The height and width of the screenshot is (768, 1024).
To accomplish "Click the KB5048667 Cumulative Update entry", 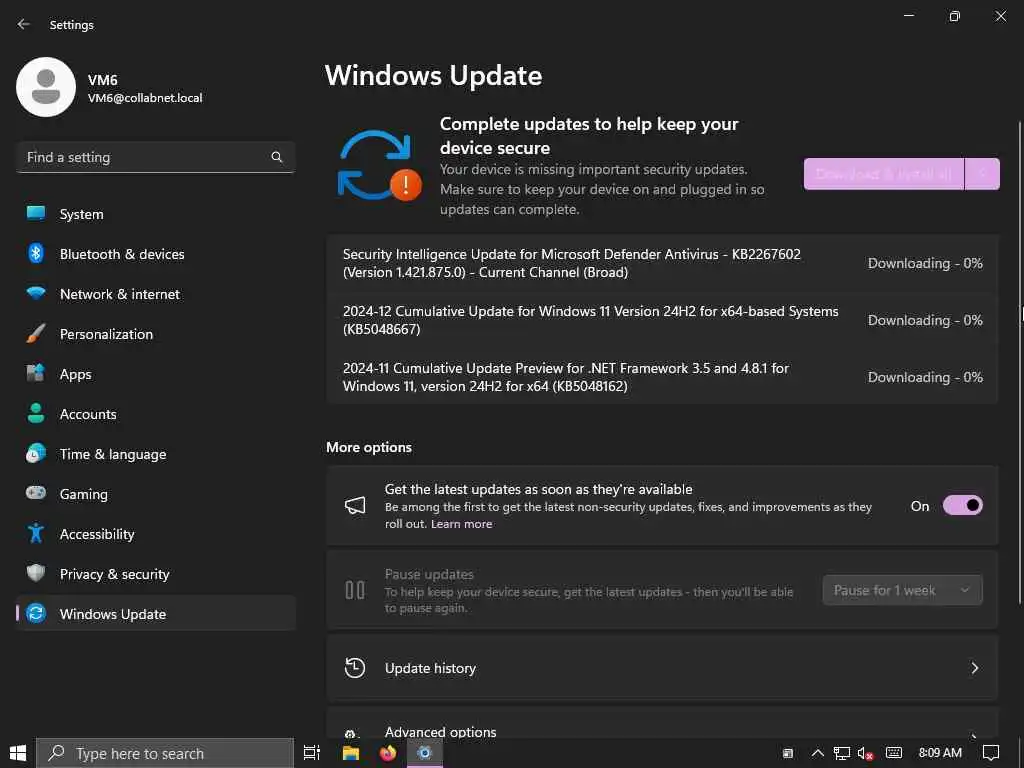I will point(662,320).
